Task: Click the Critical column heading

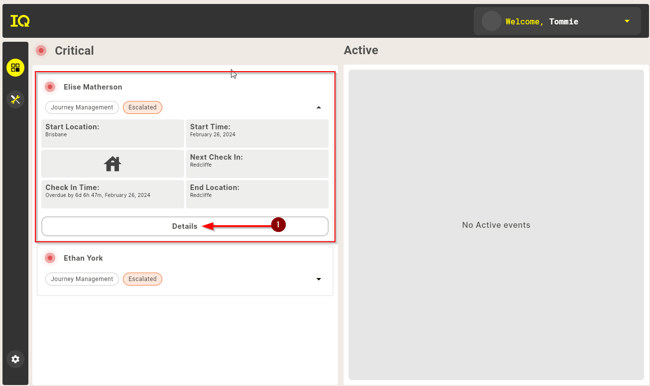Action: coord(74,51)
